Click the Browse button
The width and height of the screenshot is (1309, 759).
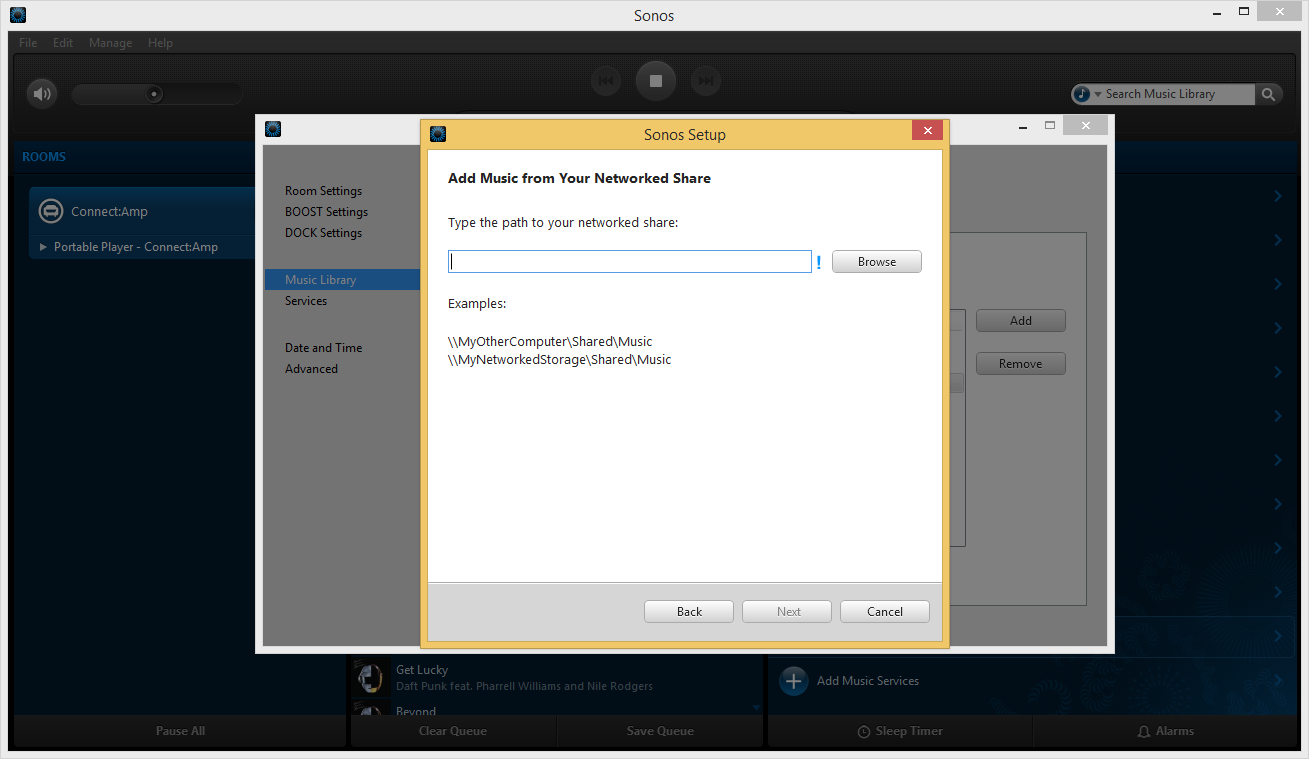[x=877, y=262]
